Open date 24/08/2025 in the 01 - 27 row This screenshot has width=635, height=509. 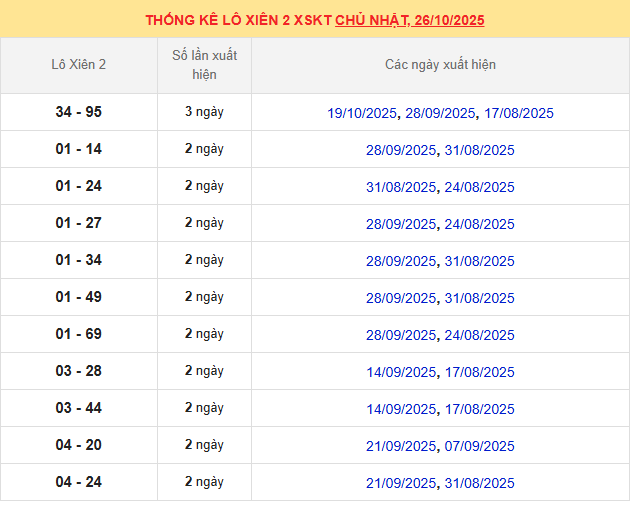pyautogui.click(x=479, y=224)
